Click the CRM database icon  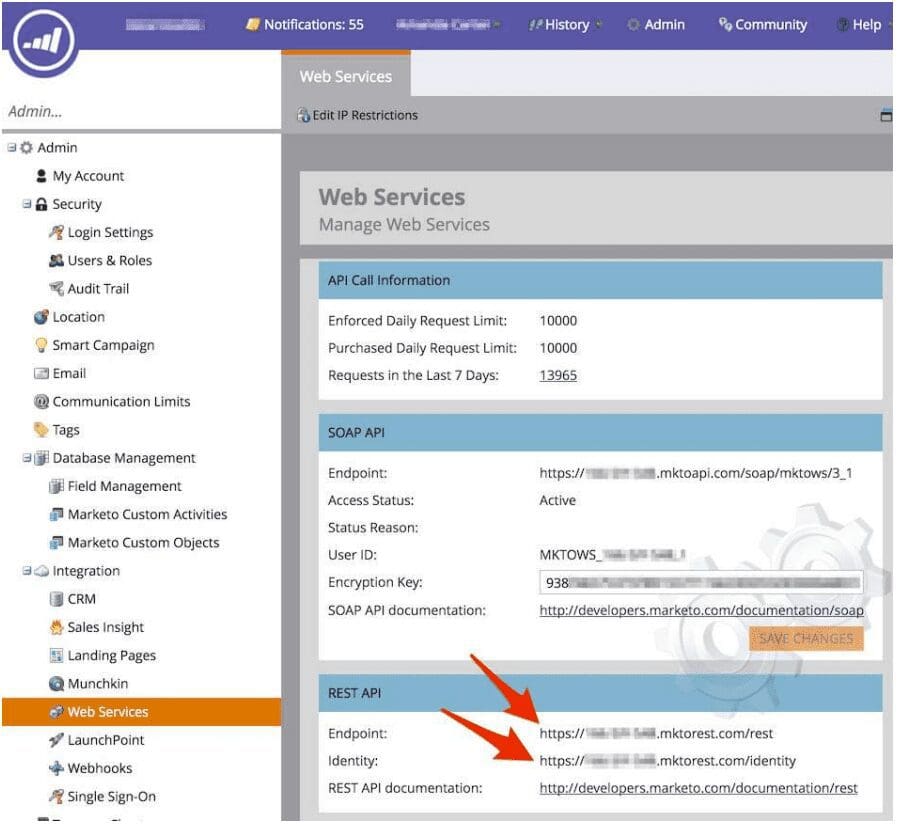point(56,600)
